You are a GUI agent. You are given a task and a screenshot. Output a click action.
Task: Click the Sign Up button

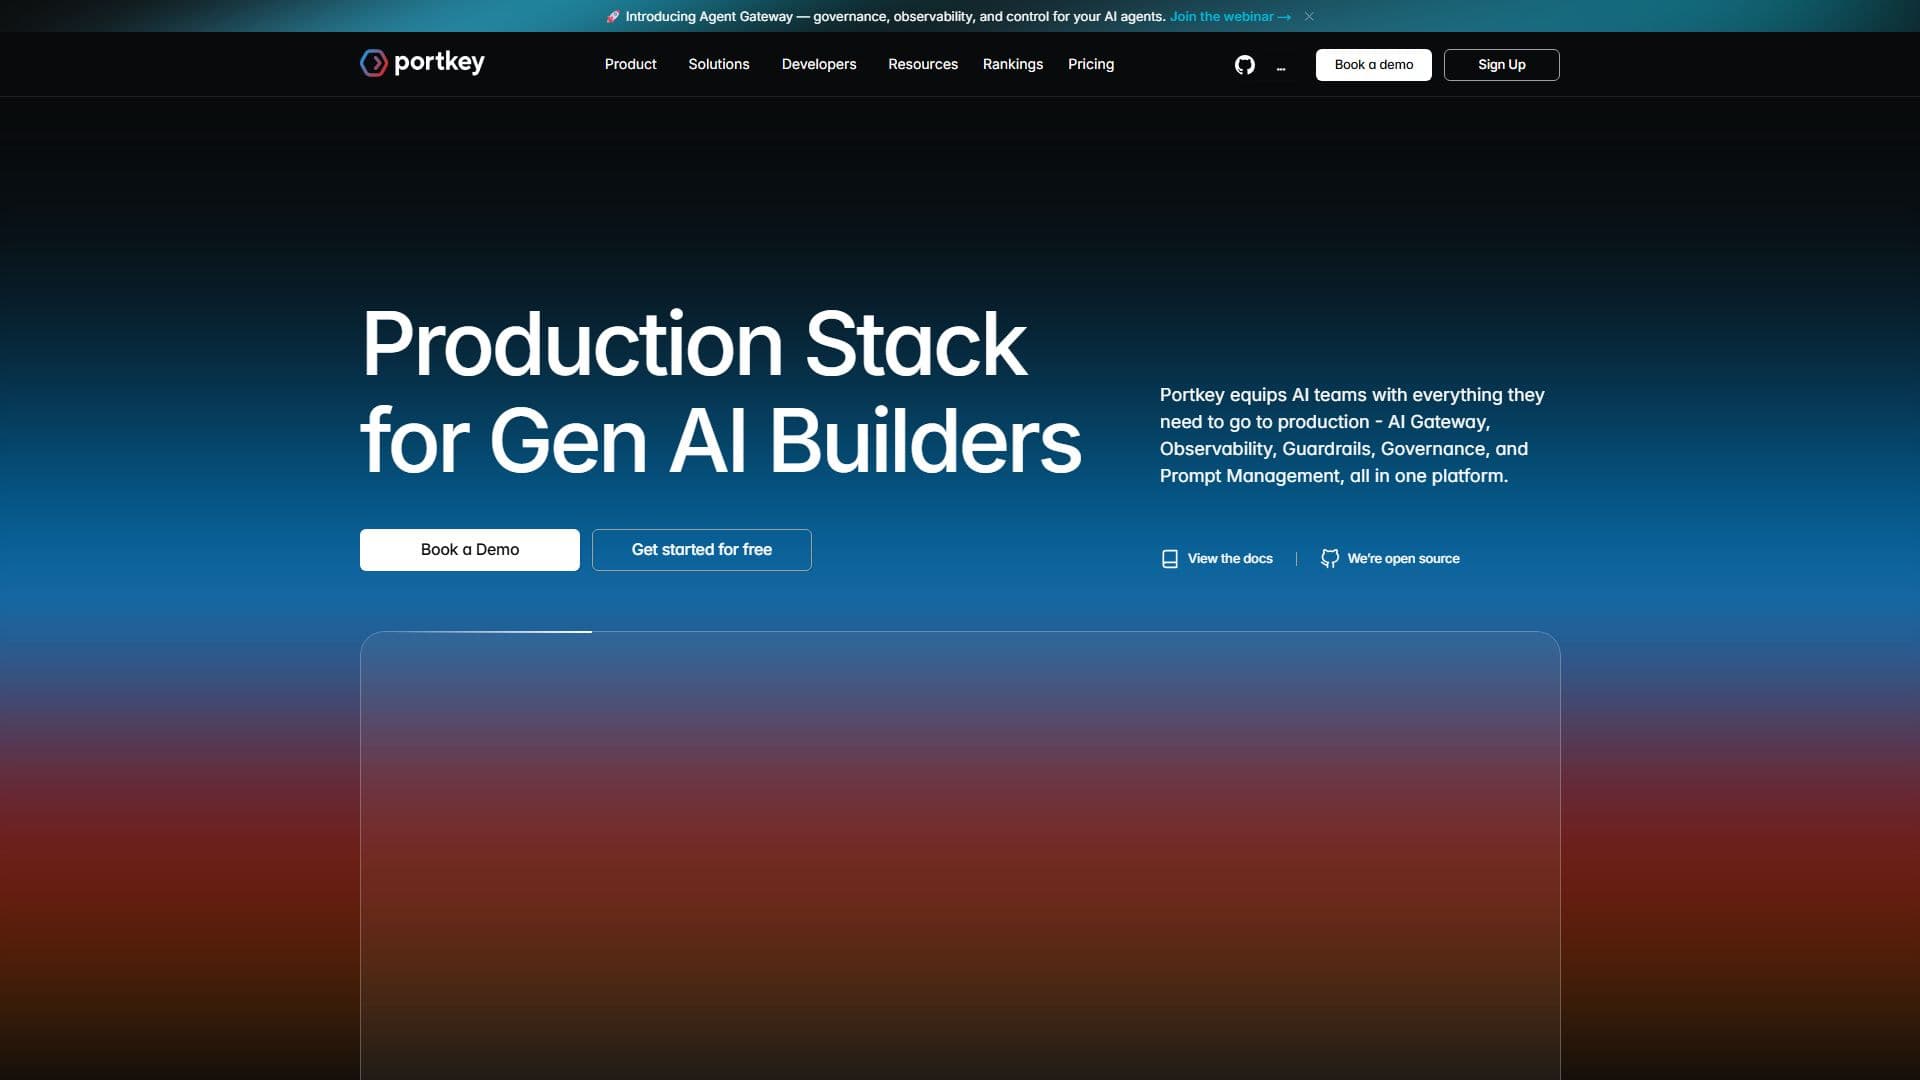coord(1502,65)
